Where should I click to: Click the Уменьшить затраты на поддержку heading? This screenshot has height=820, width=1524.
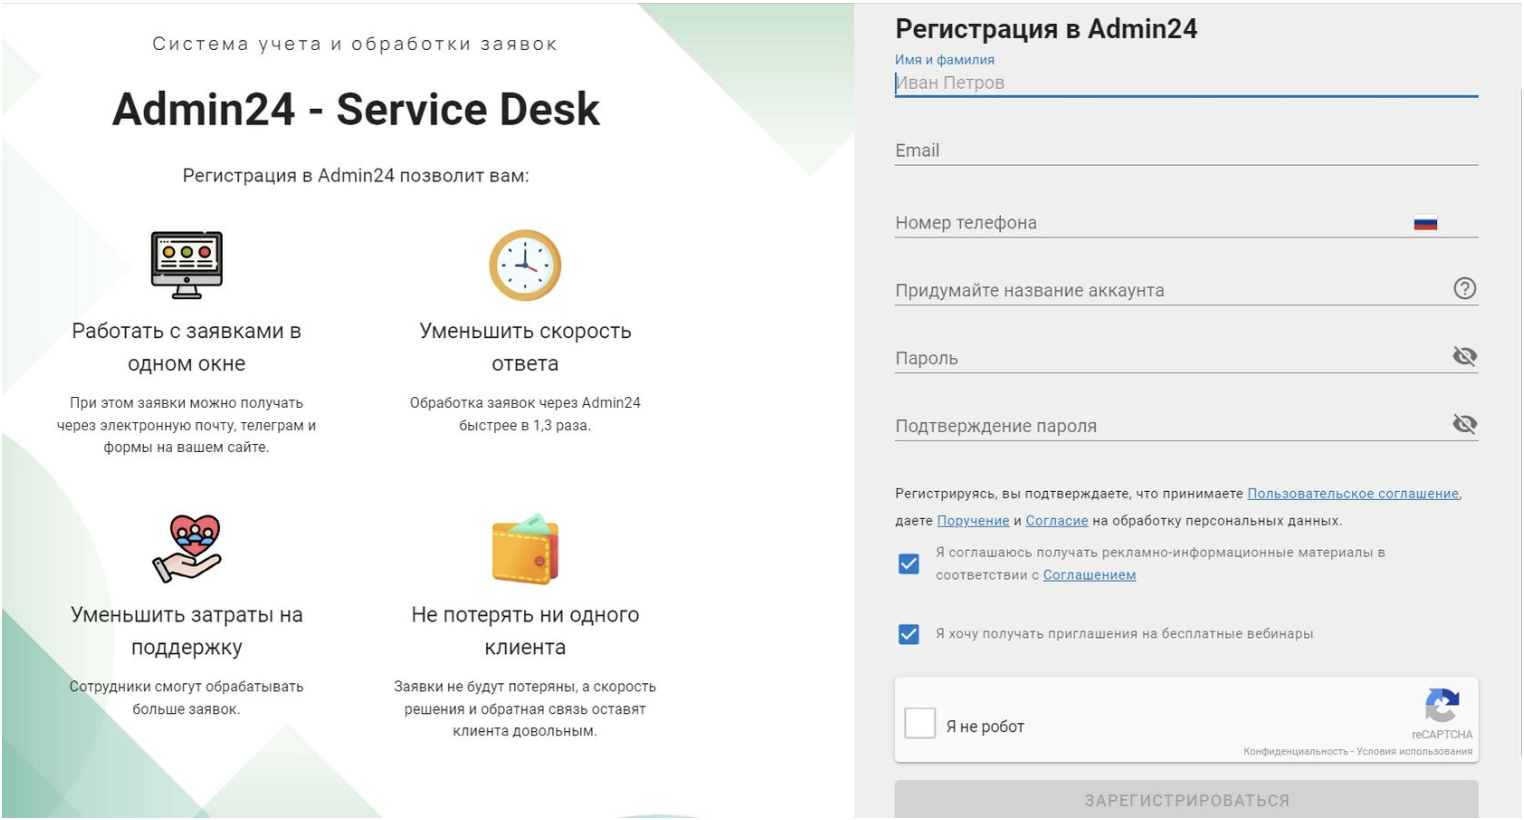tap(187, 631)
